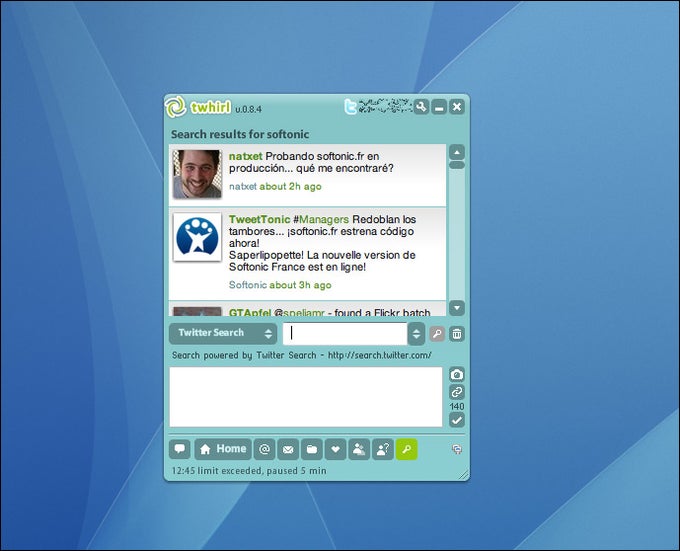The image size is (680, 551).
Task: Open search history arrows next to search field
Action: click(416, 334)
